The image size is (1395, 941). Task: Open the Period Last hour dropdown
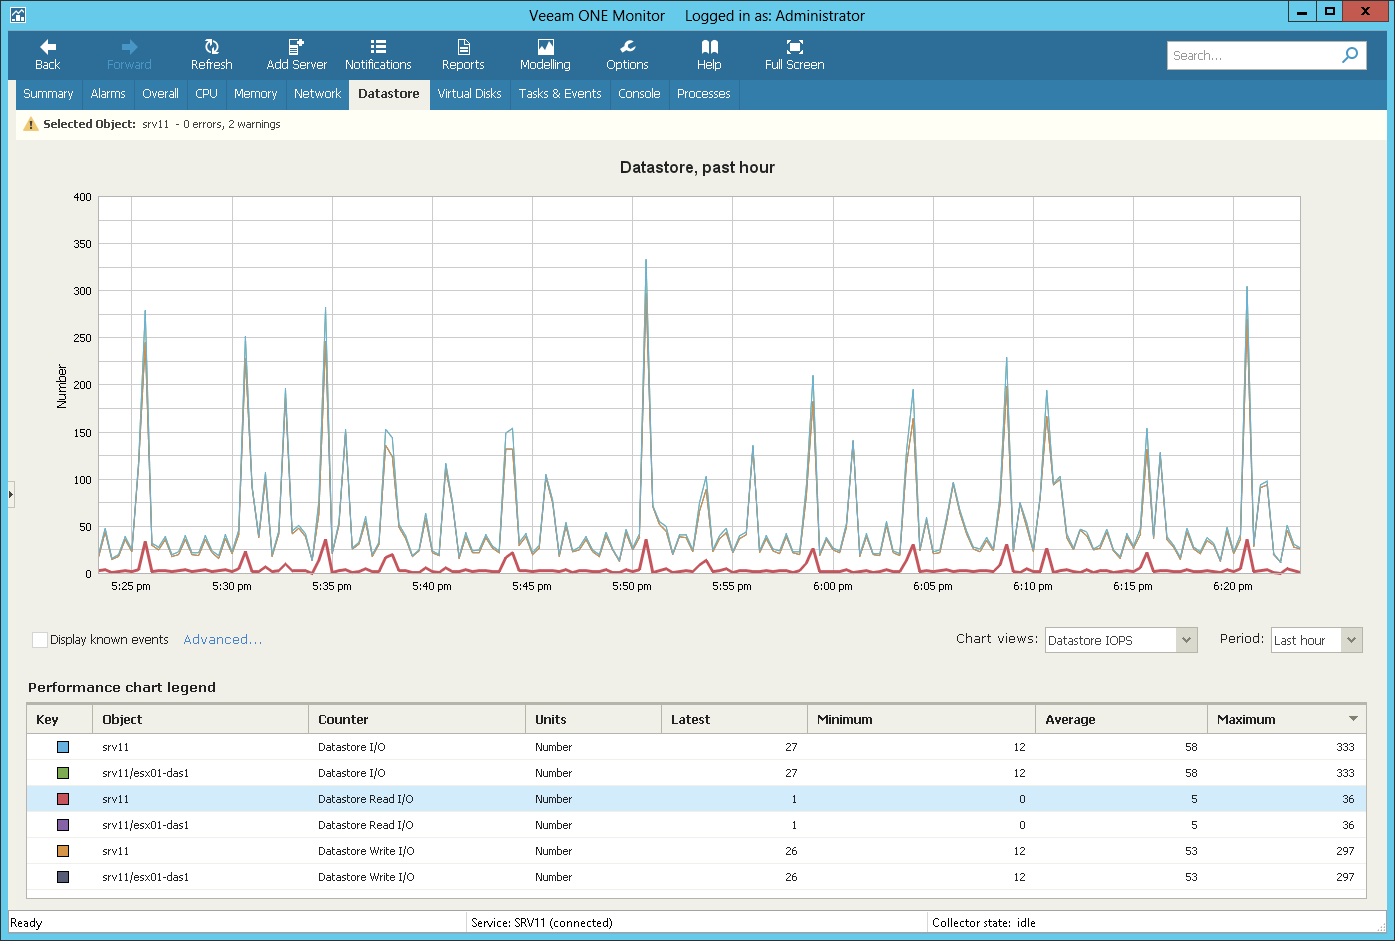coord(1316,640)
